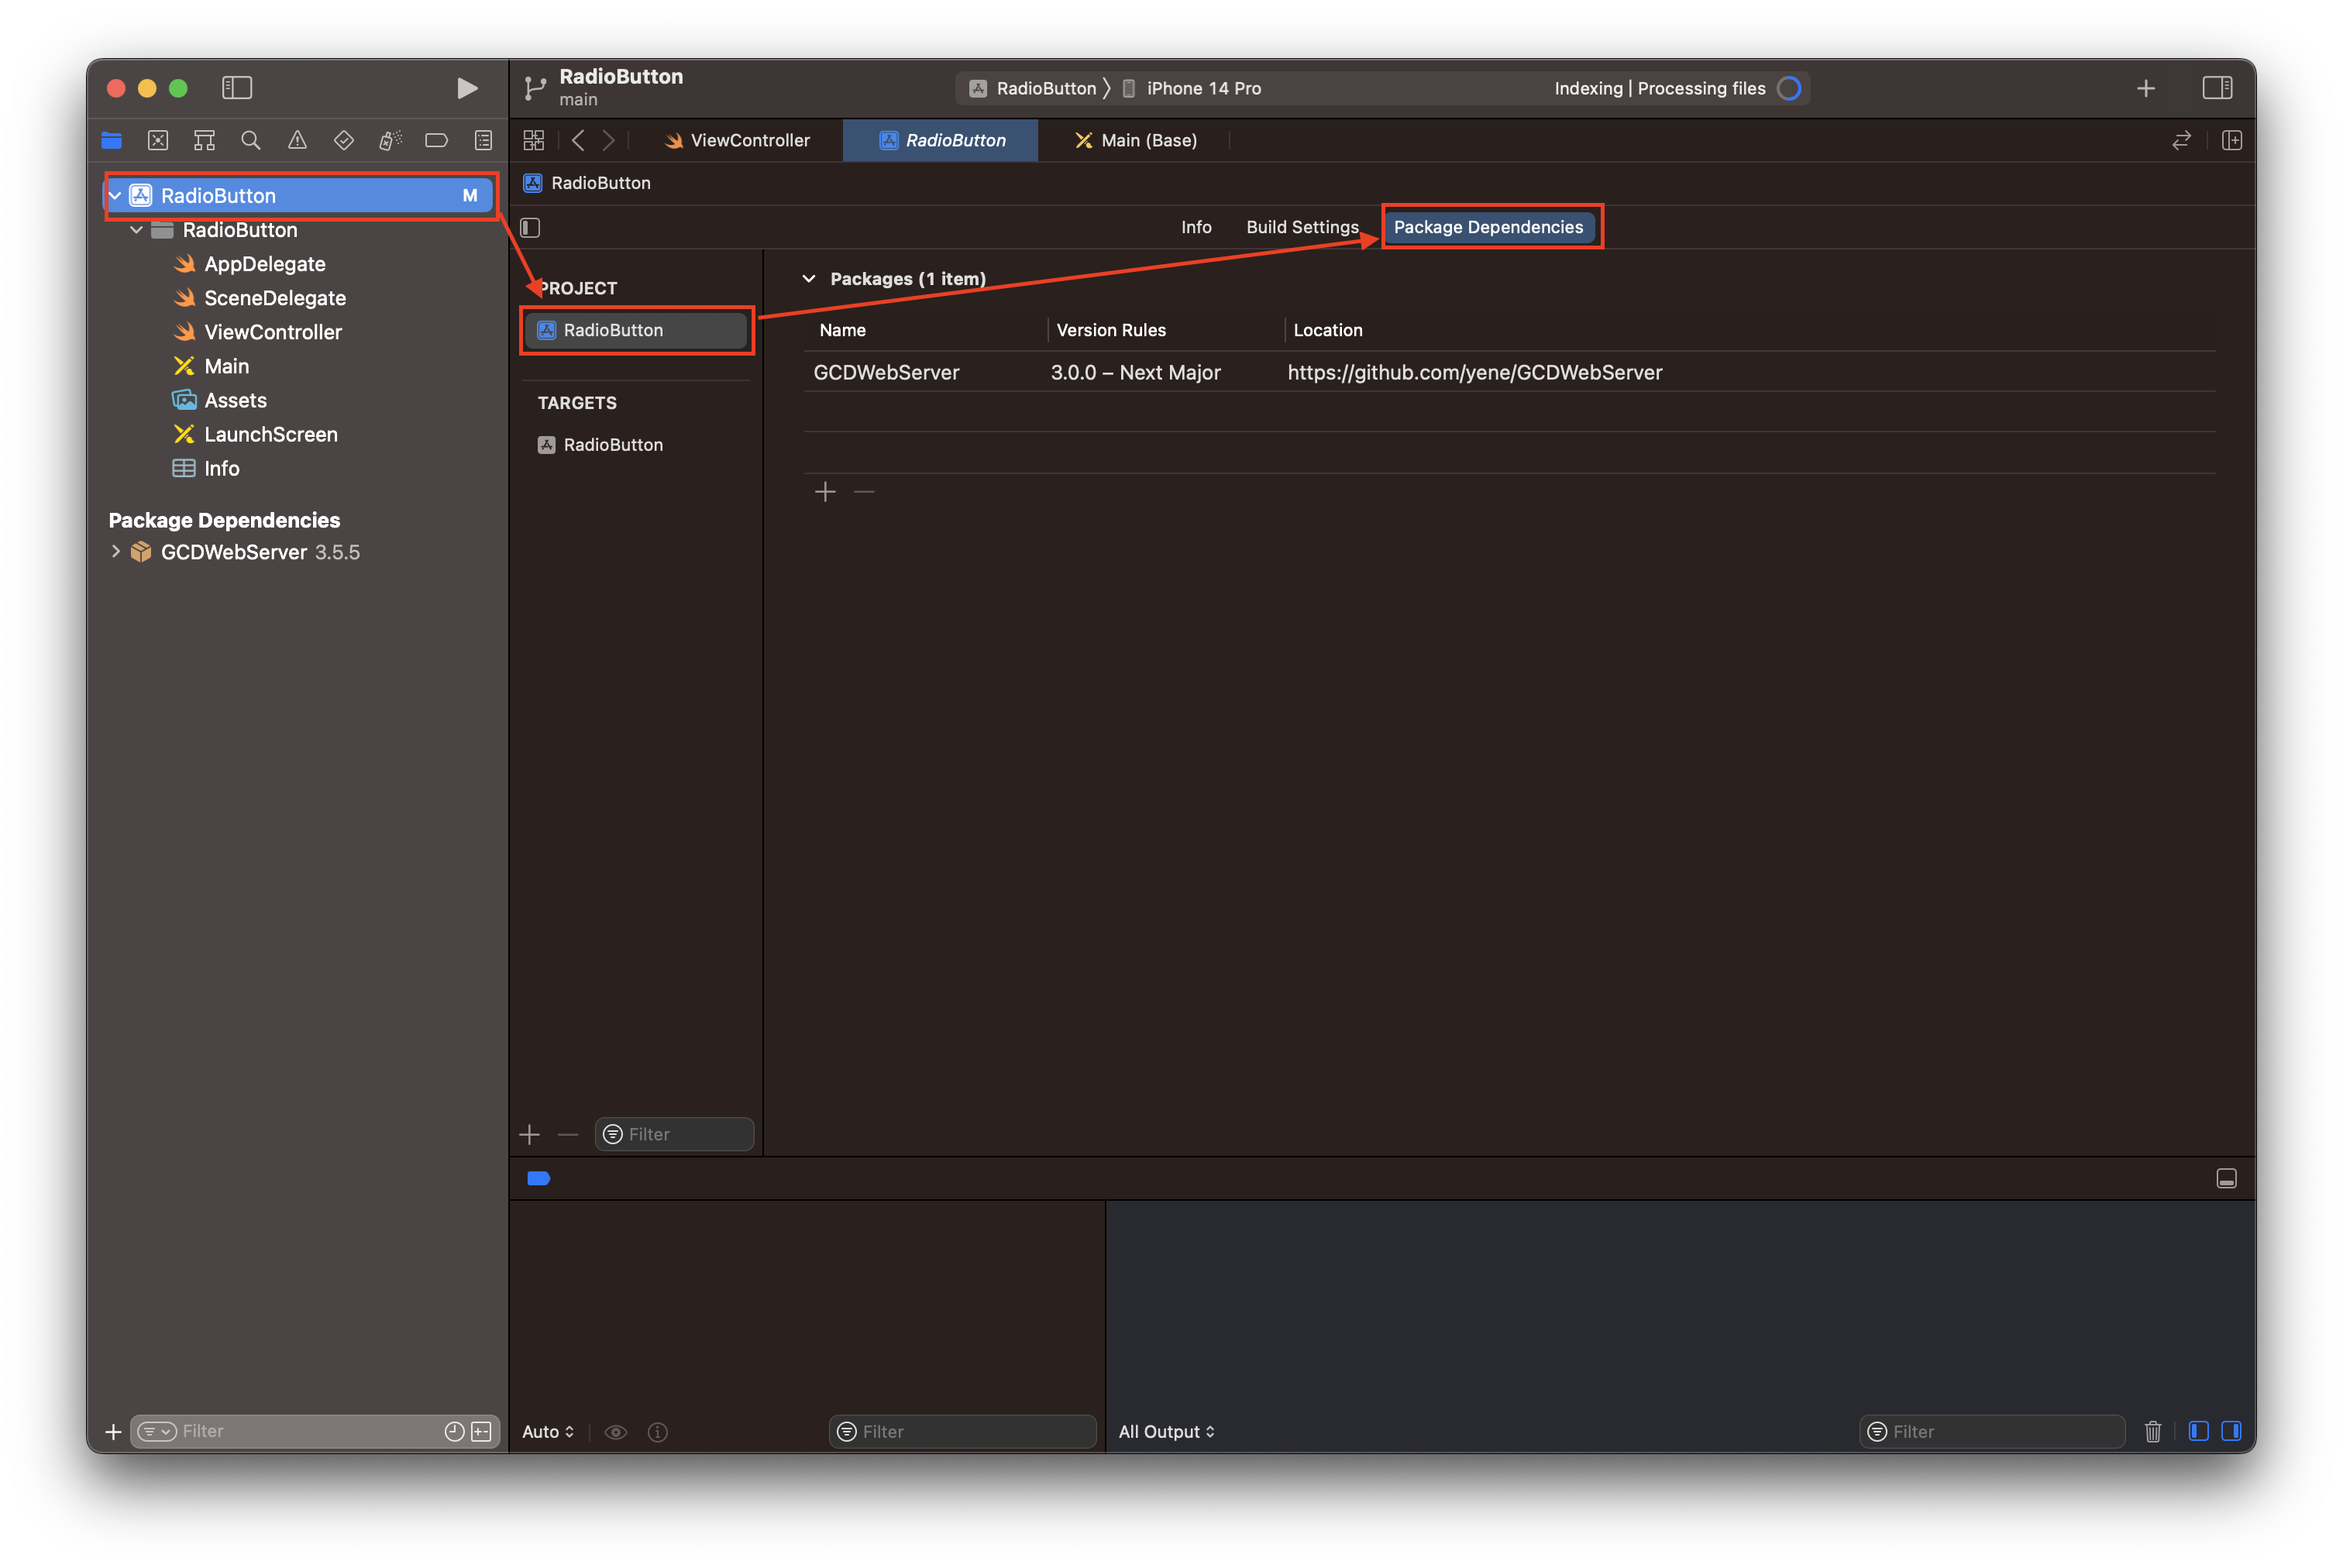Add an editor on the right

pyautogui.click(x=2231, y=140)
